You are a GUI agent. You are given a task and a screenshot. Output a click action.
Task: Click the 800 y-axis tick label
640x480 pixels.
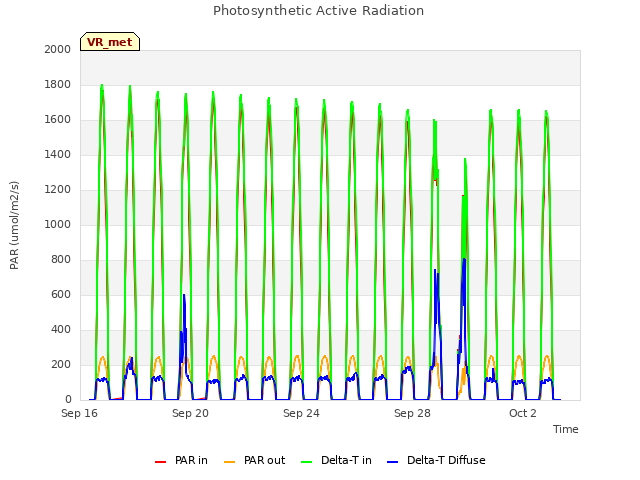61,260
